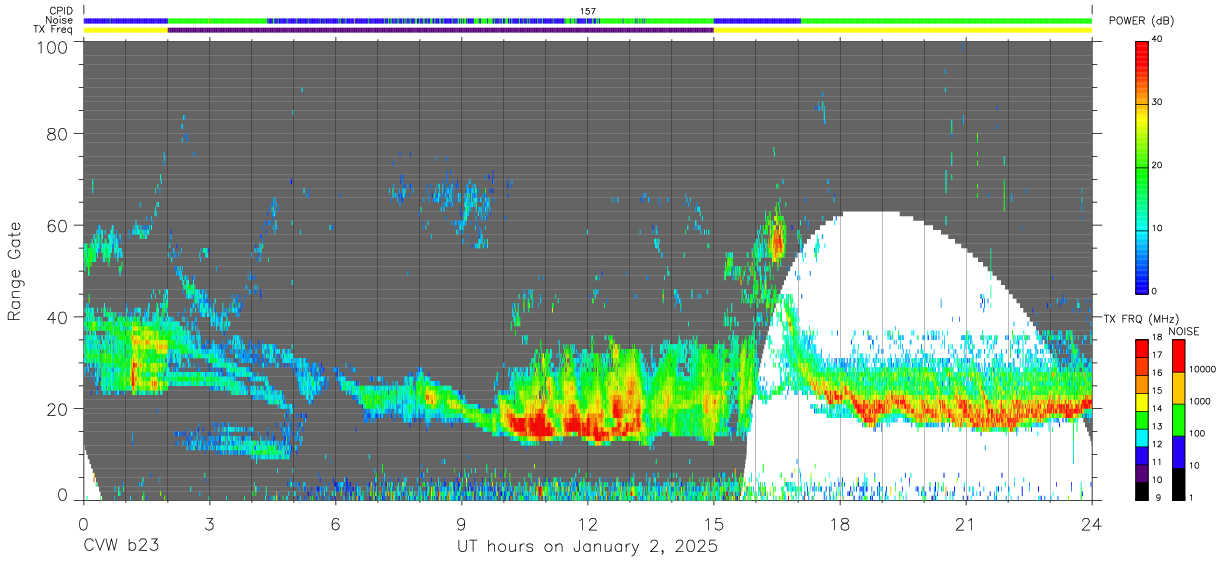The height and width of the screenshot is (567, 1228).
Task: Click the 24 hour tick on time axis
Action: tap(1092, 524)
